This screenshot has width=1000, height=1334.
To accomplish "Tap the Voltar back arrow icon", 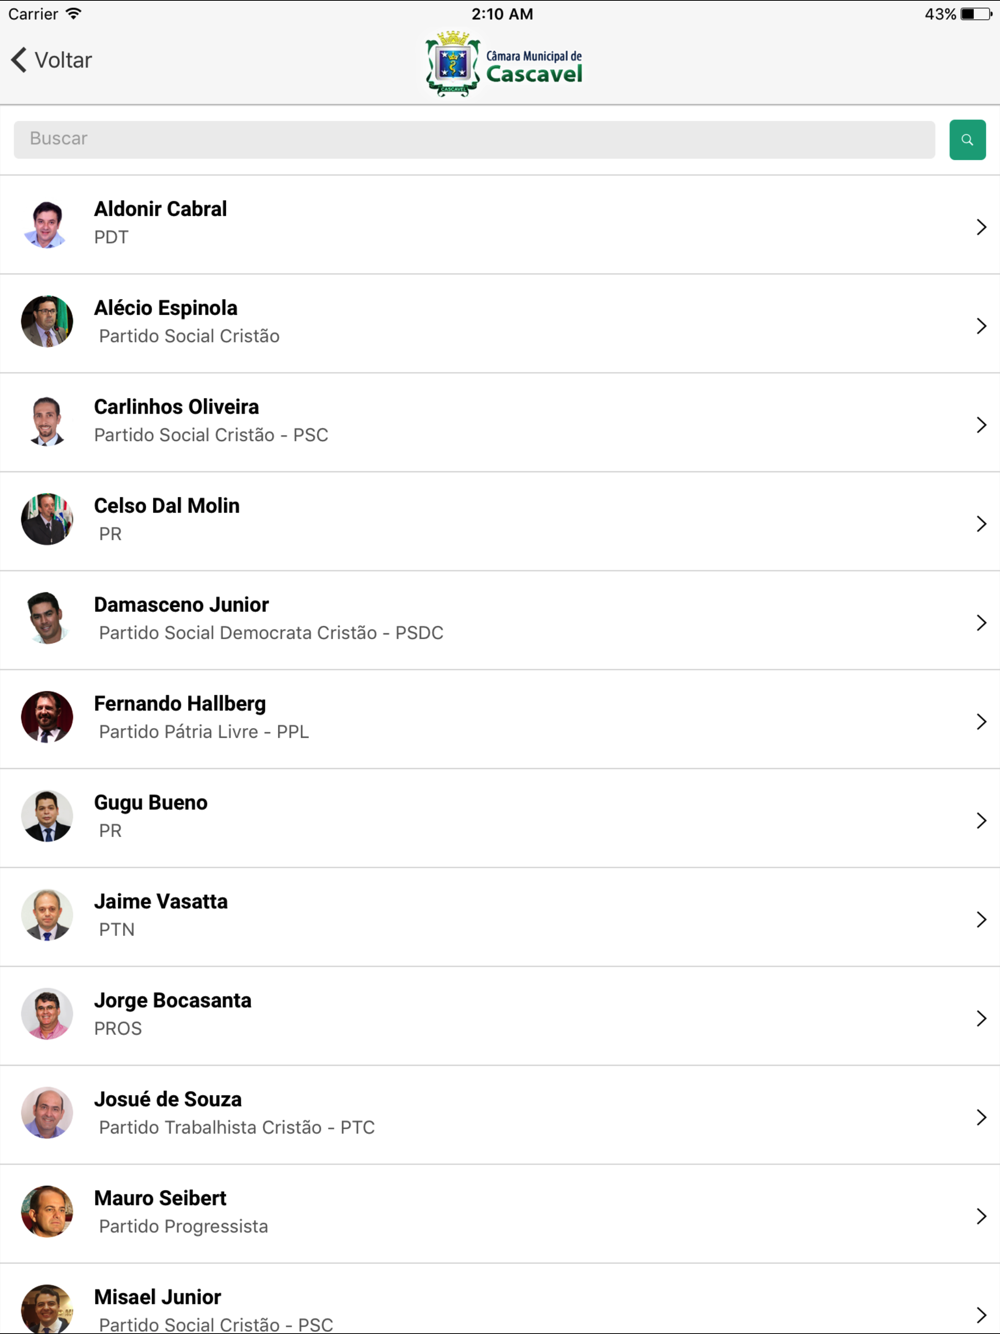I will pyautogui.click(x=19, y=60).
